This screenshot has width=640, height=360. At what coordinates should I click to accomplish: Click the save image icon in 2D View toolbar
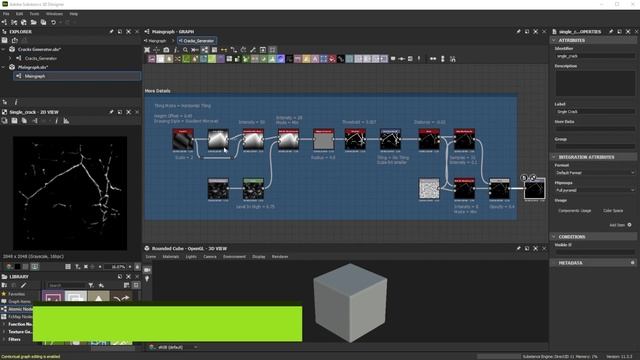click(x=14, y=121)
